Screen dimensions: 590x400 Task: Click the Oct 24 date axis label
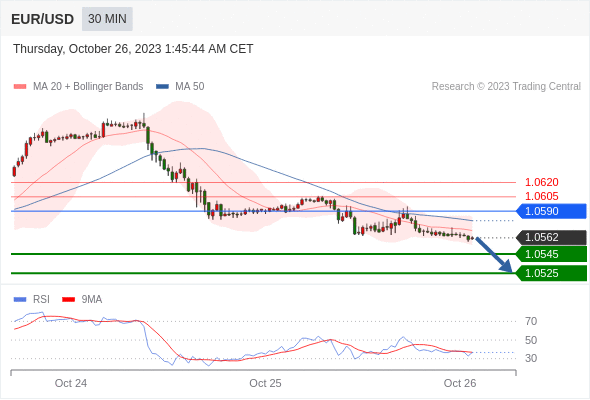click(x=71, y=383)
